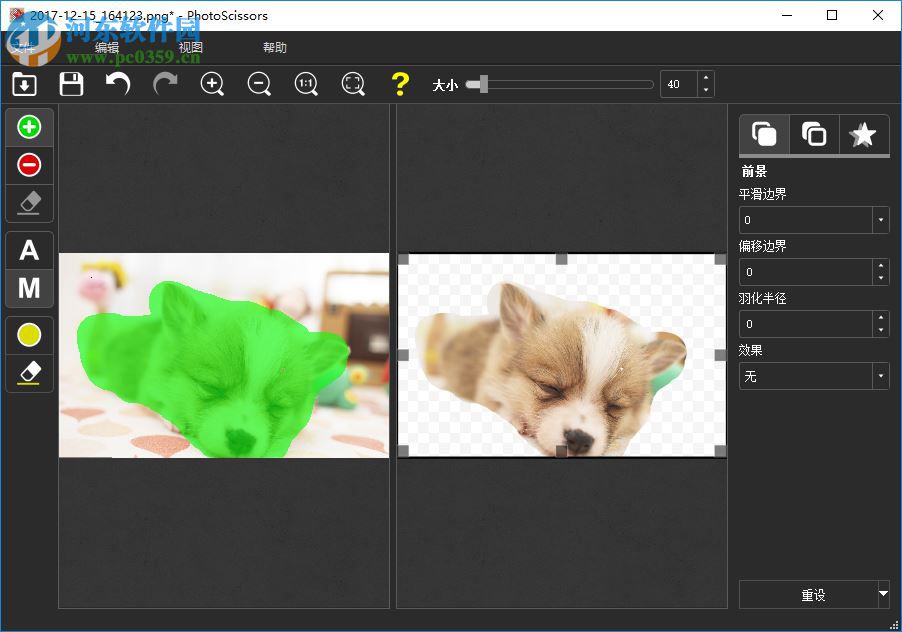
Task: Zoom in on the puppy image
Action: click(212, 84)
